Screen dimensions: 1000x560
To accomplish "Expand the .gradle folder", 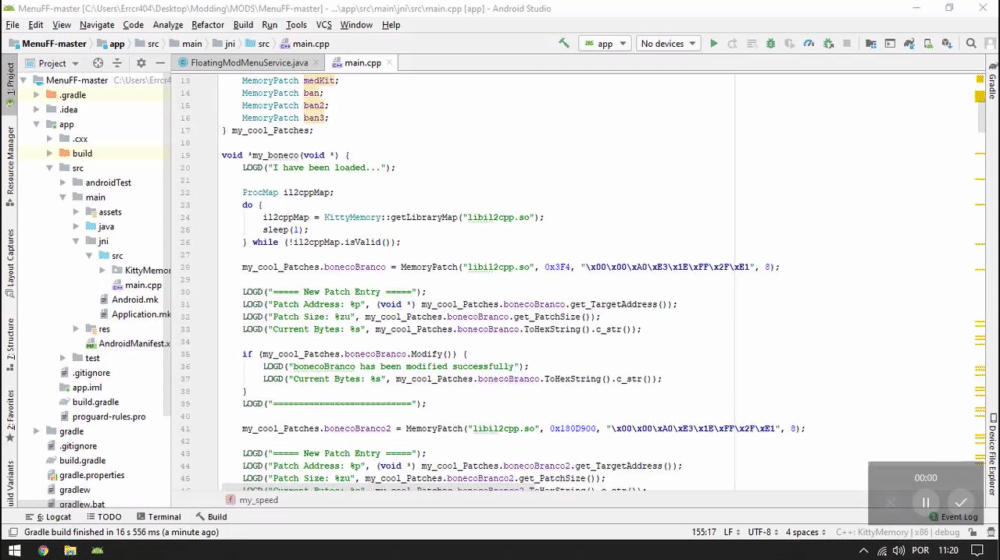I will [x=36, y=94].
